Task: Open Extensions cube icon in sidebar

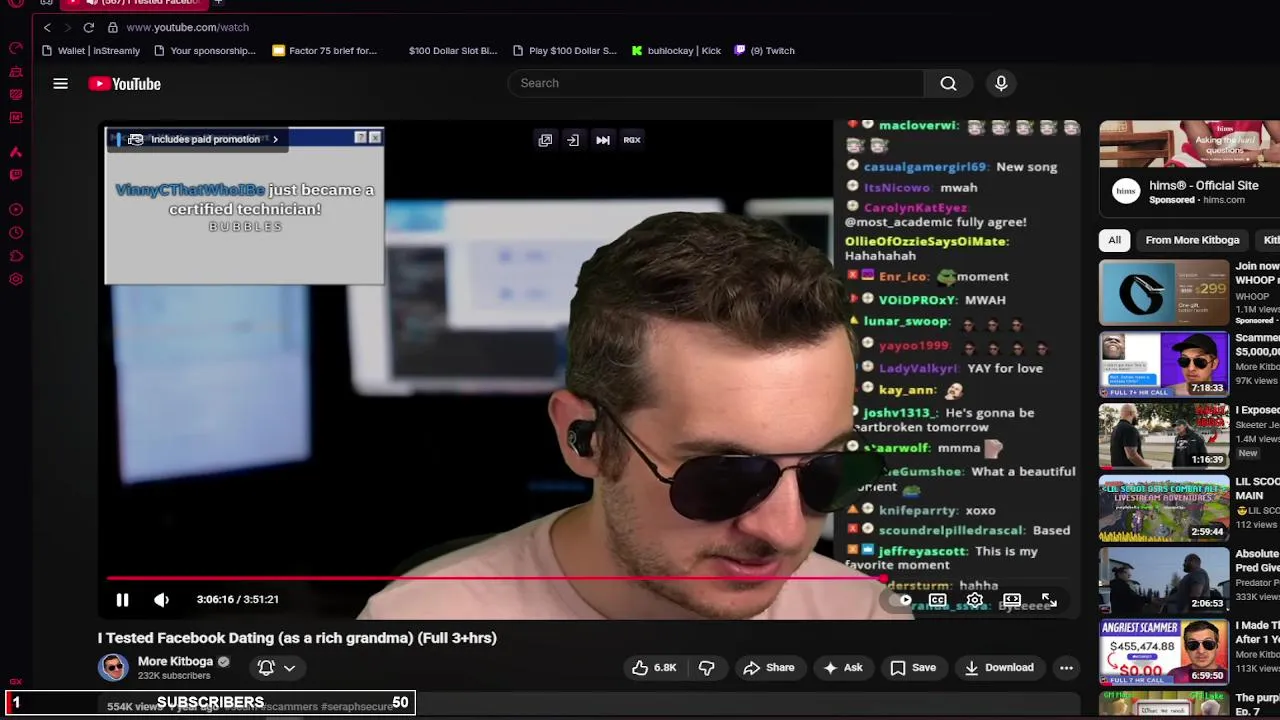Action: (16, 256)
